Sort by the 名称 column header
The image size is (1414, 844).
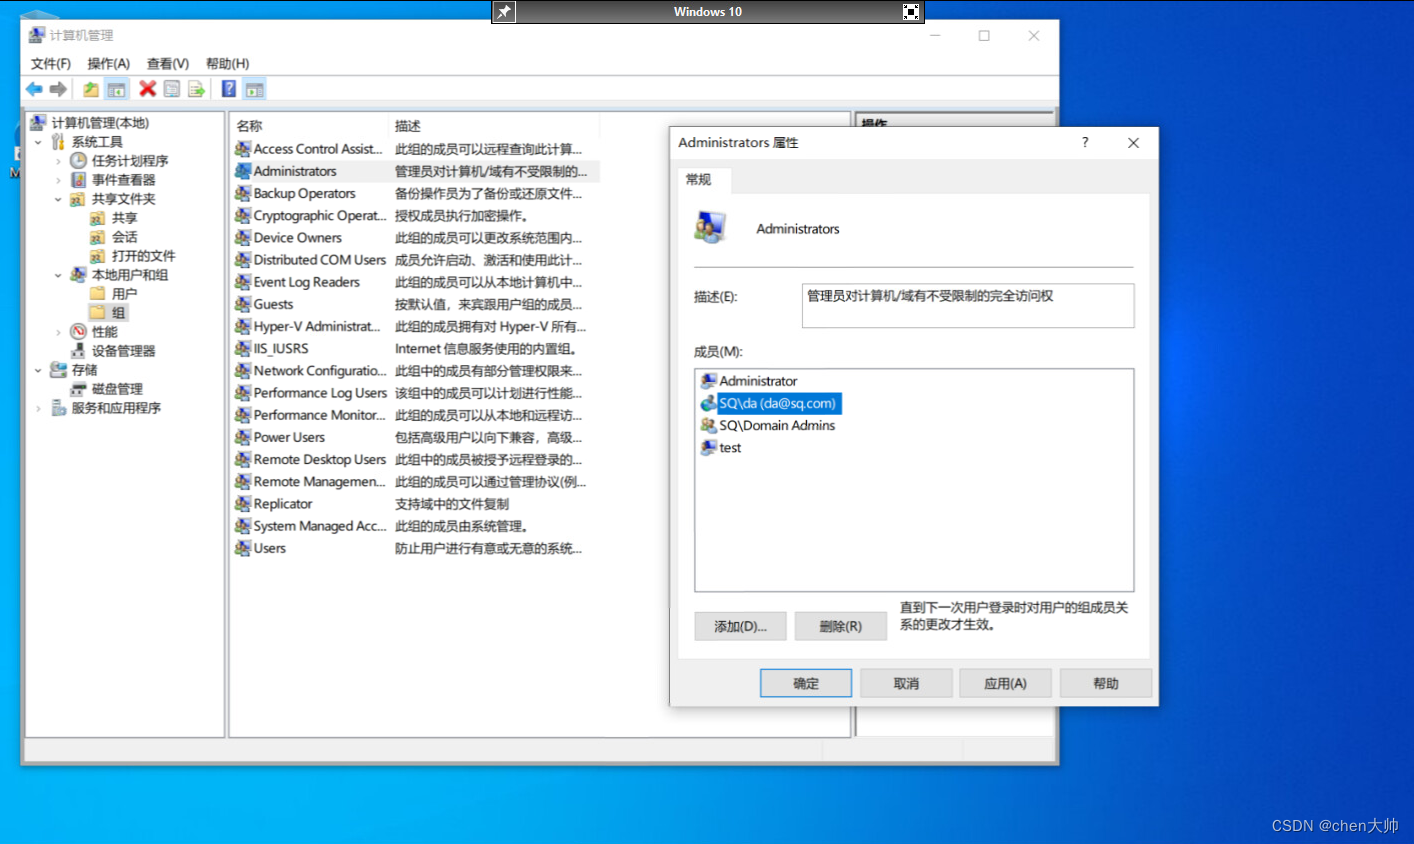click(310, 126)
